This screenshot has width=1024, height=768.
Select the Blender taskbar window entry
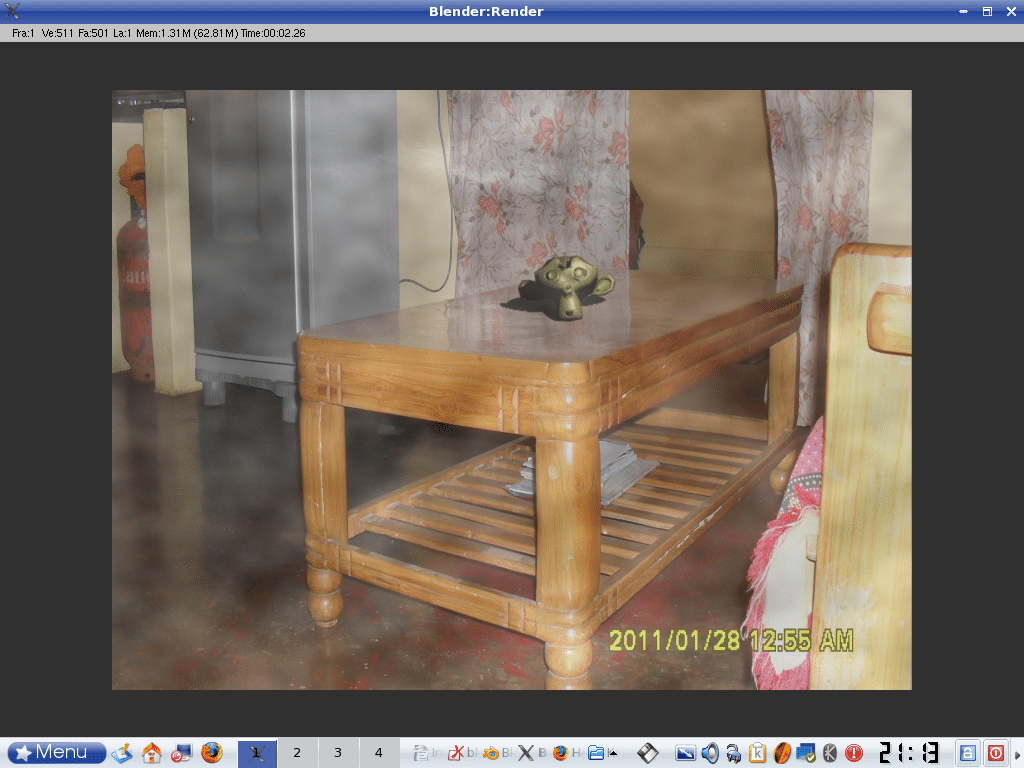click(x=498, y=753)
